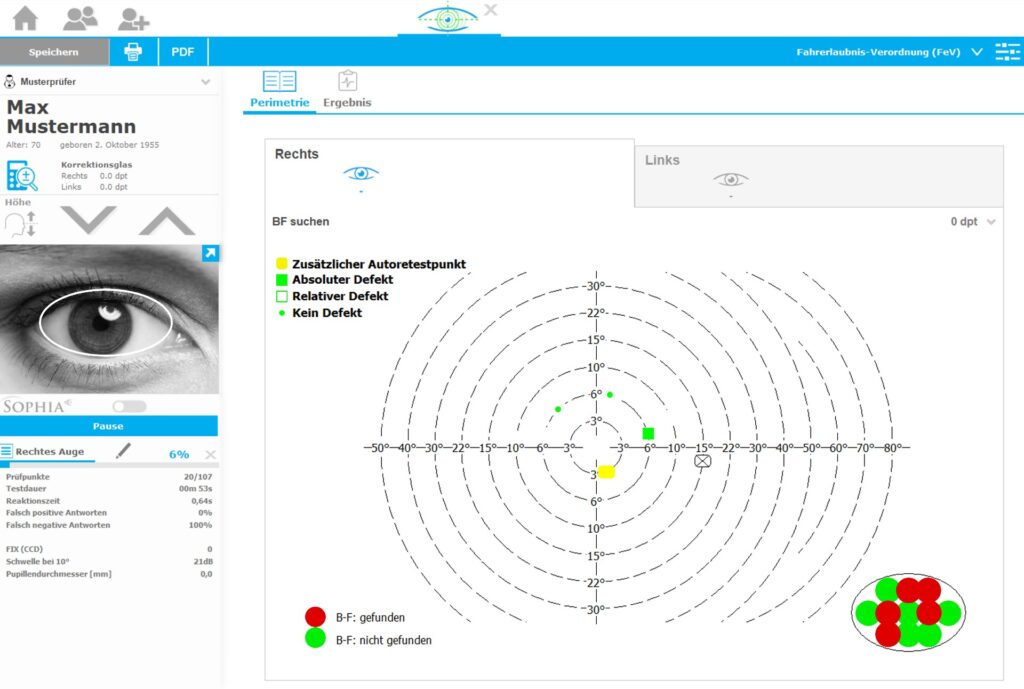Open the patient list icon

(80, 18)
